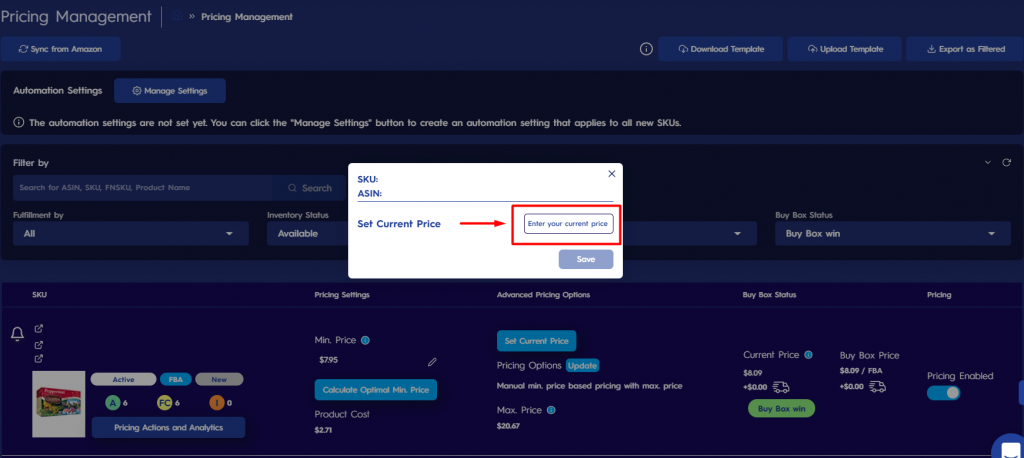Click Save in the price dialog

click(x=586, y=259)
